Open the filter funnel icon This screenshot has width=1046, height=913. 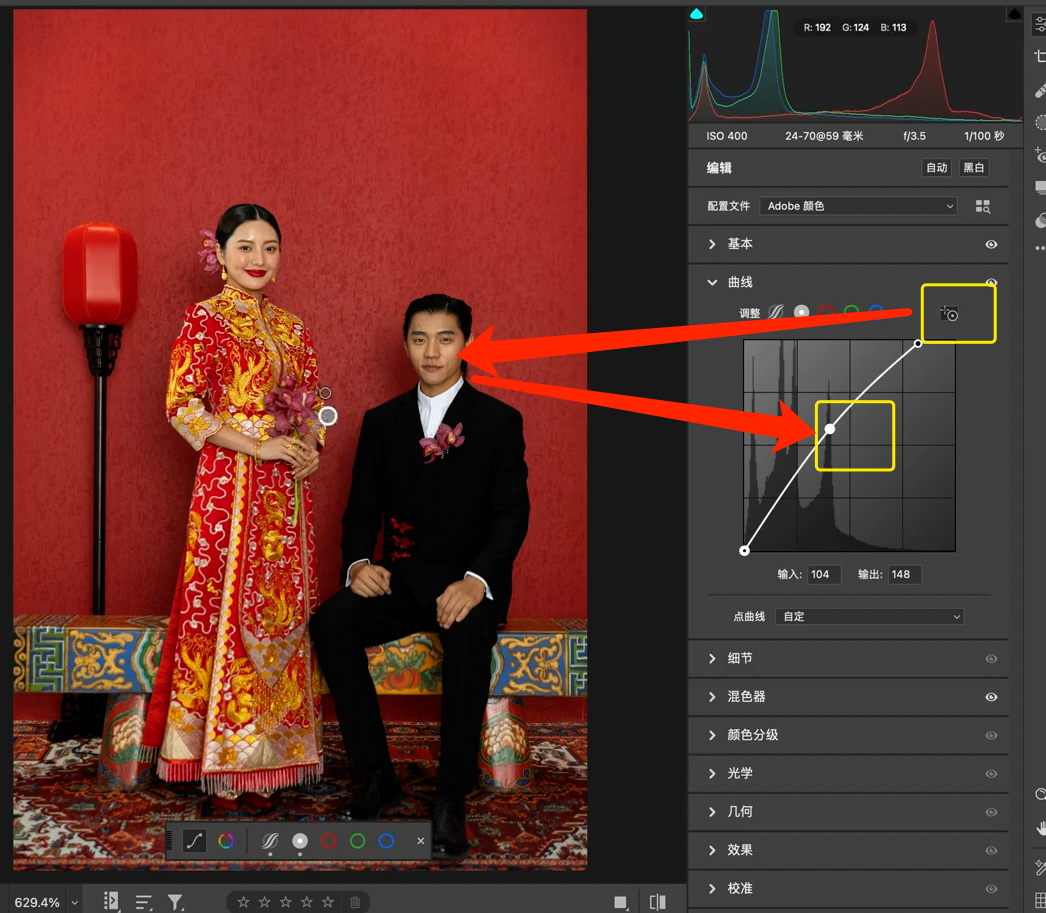click(x=175, y=902)
